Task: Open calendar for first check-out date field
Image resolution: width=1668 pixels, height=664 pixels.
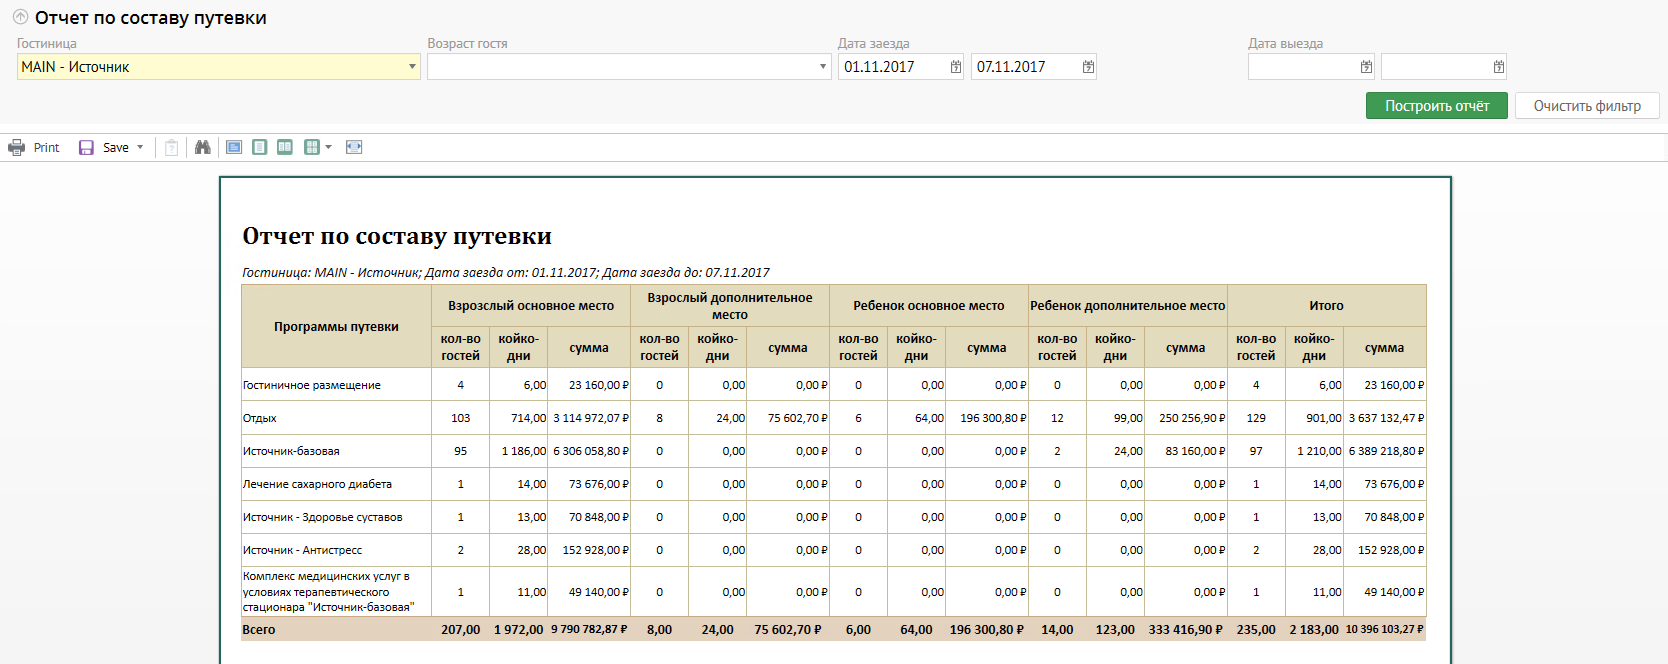Action: (1366, 67)
